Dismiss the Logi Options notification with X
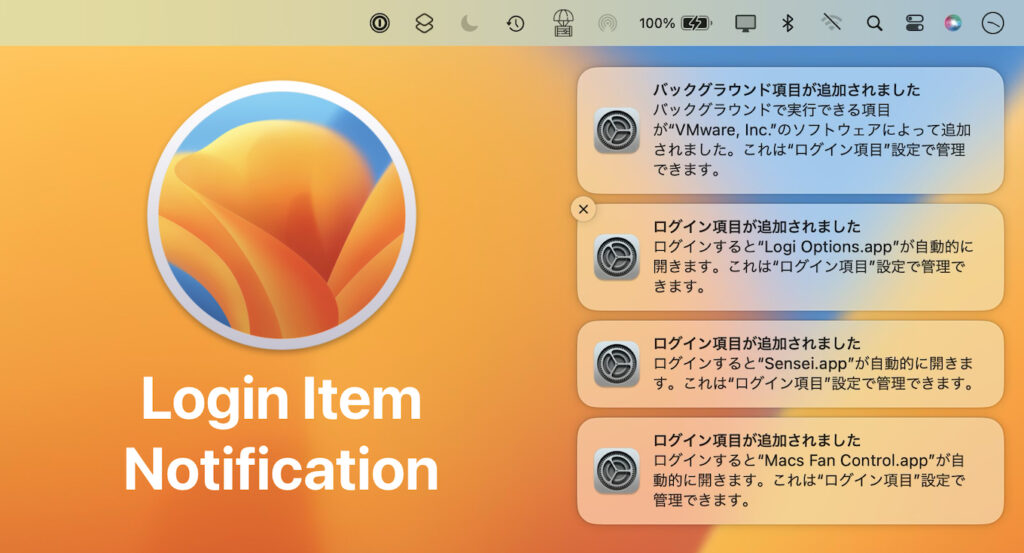 click(x=583, y=210)
